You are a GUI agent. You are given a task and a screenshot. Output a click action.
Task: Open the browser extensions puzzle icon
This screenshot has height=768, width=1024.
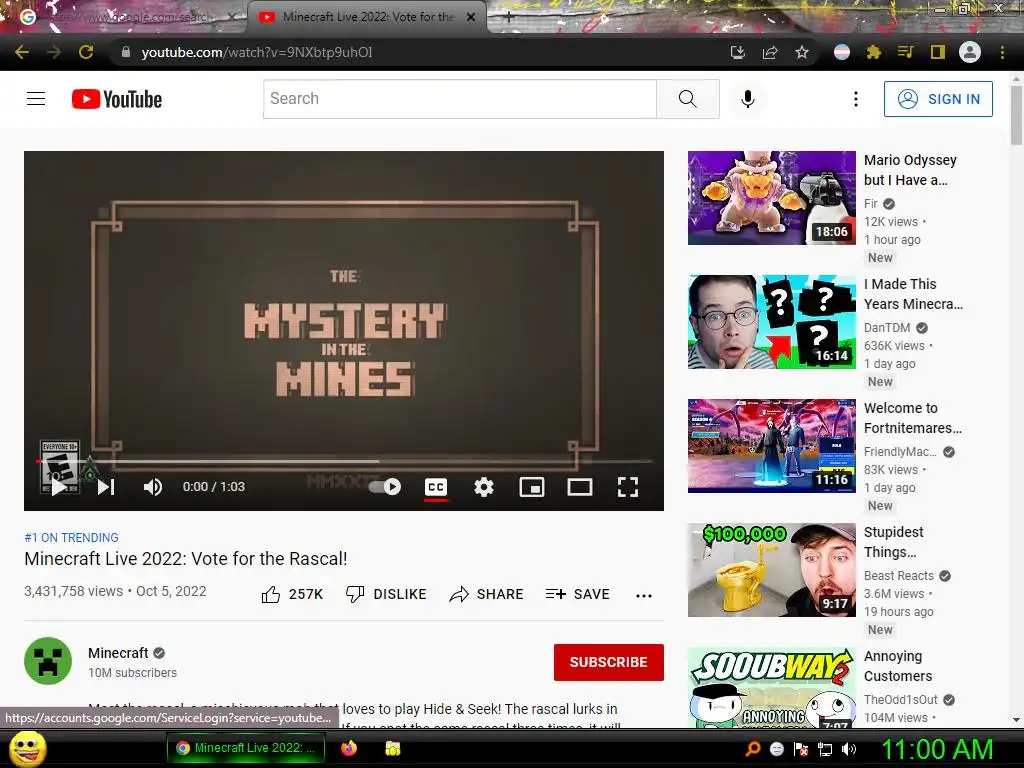874,52
